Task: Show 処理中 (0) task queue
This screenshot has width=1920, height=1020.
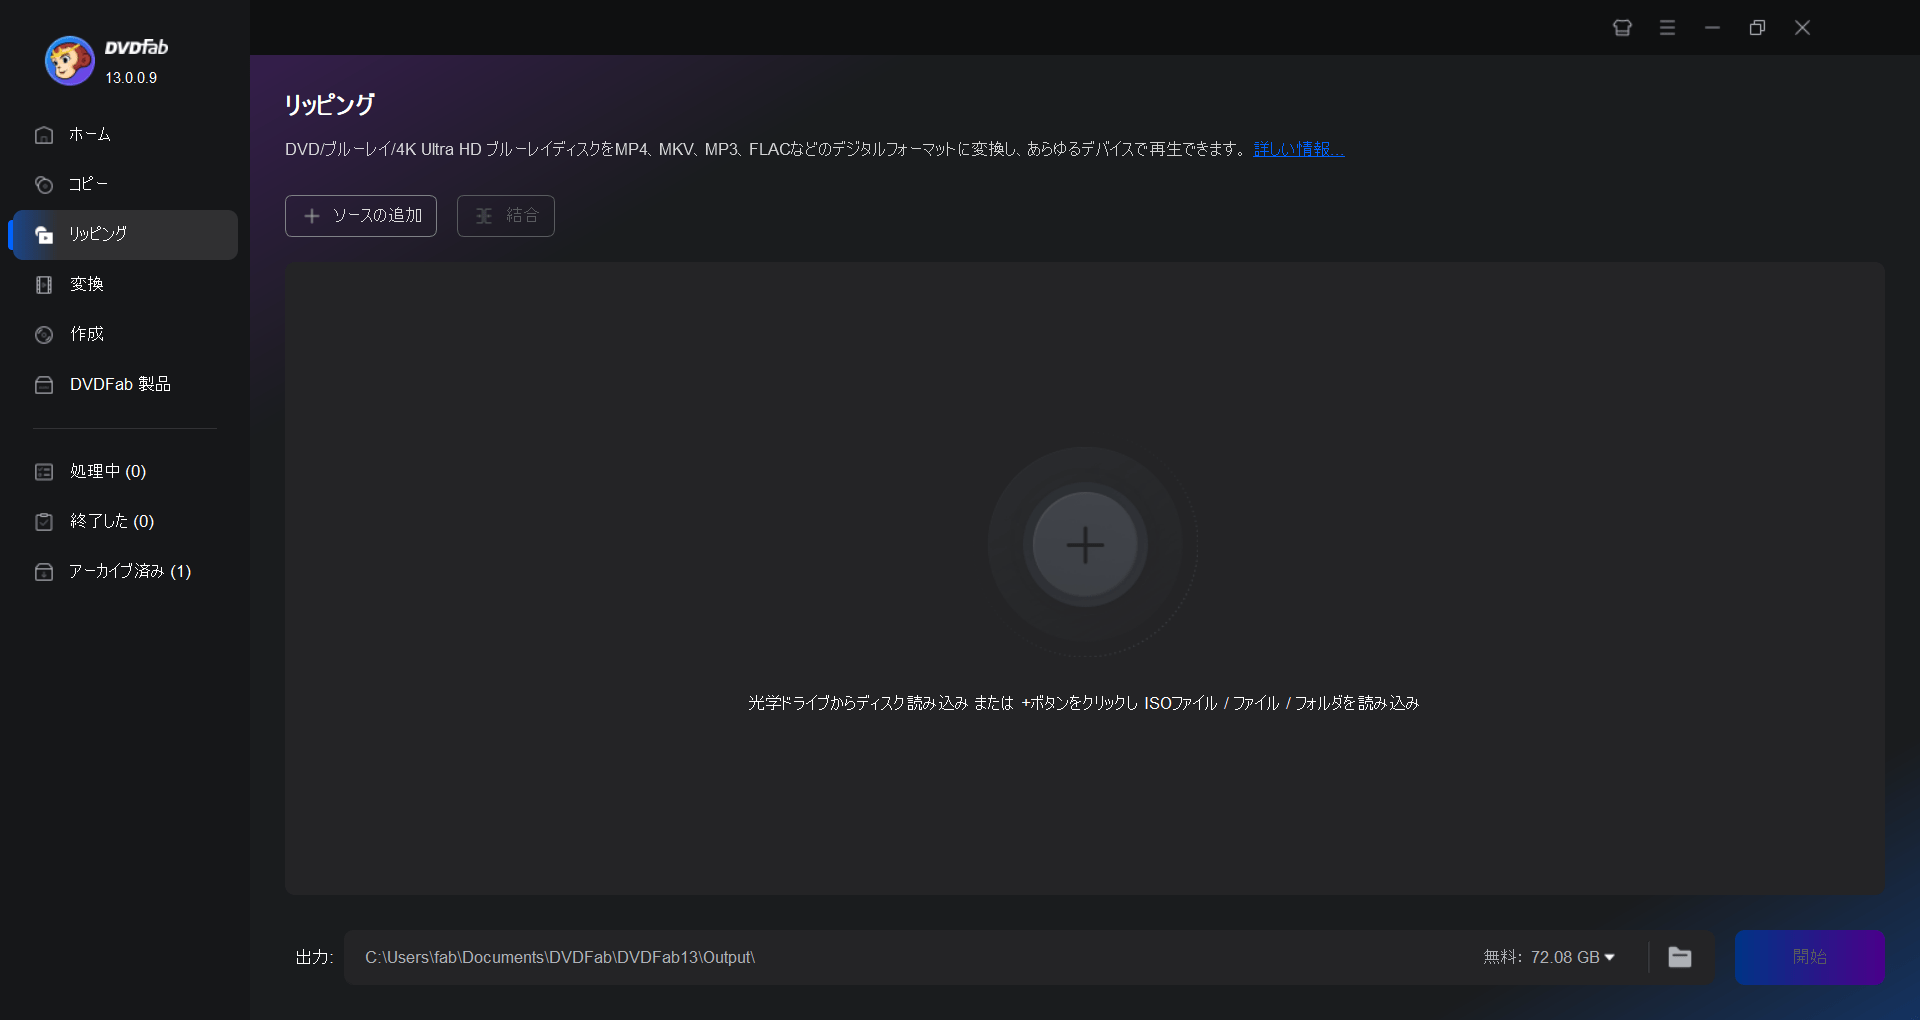Action: tap(125, 471)
